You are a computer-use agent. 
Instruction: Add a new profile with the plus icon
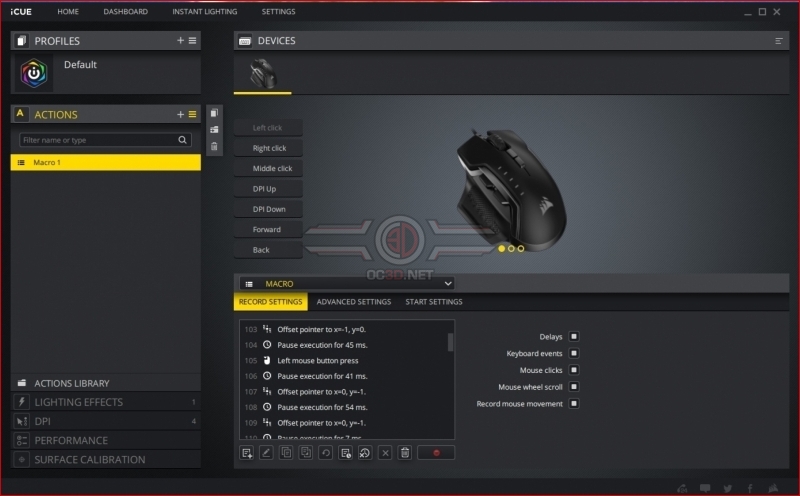[x=180, y=40]
